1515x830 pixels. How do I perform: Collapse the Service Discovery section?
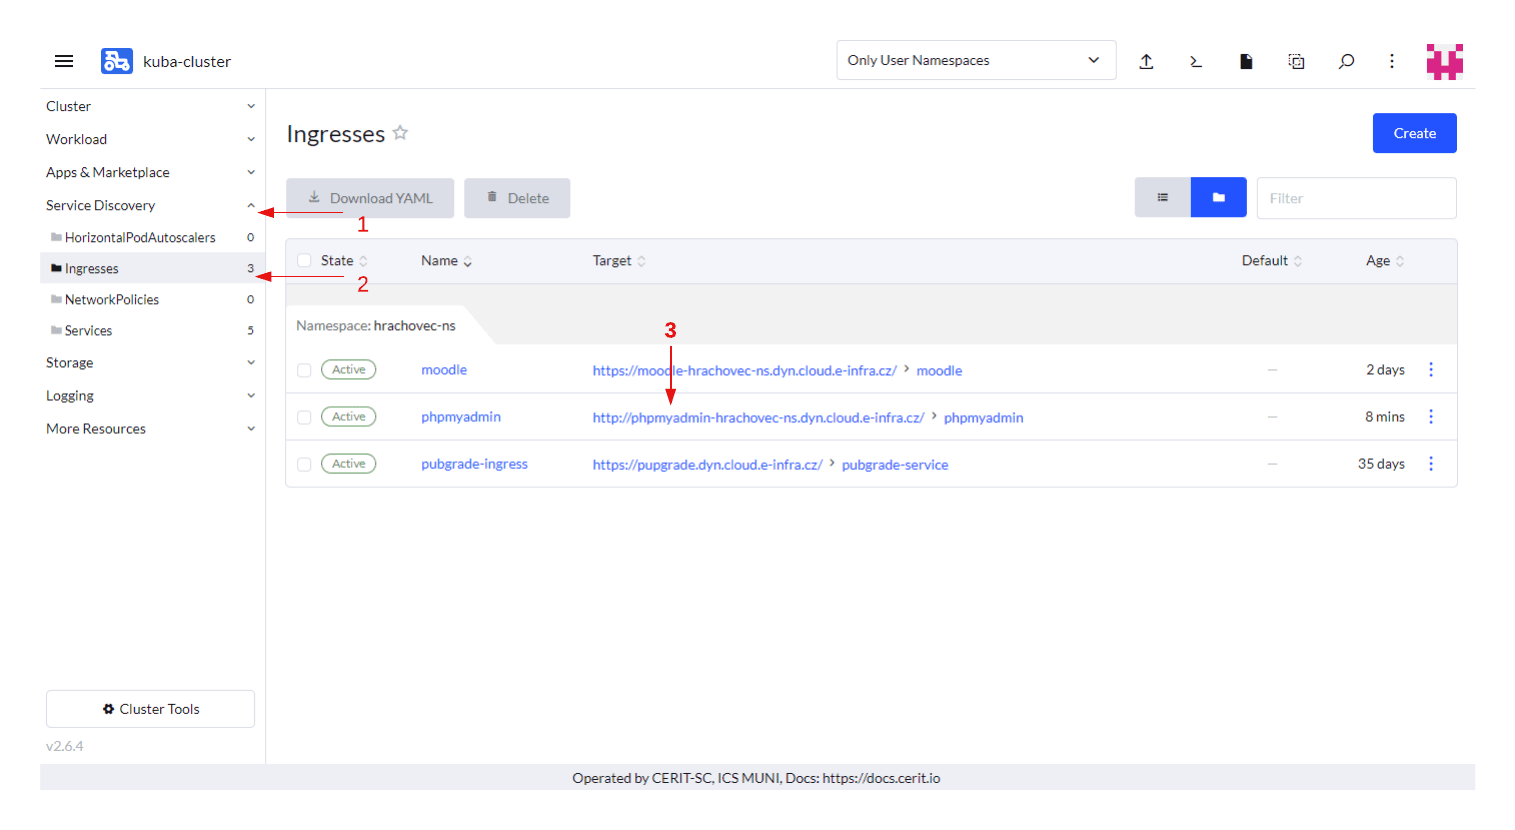point(150,205)
